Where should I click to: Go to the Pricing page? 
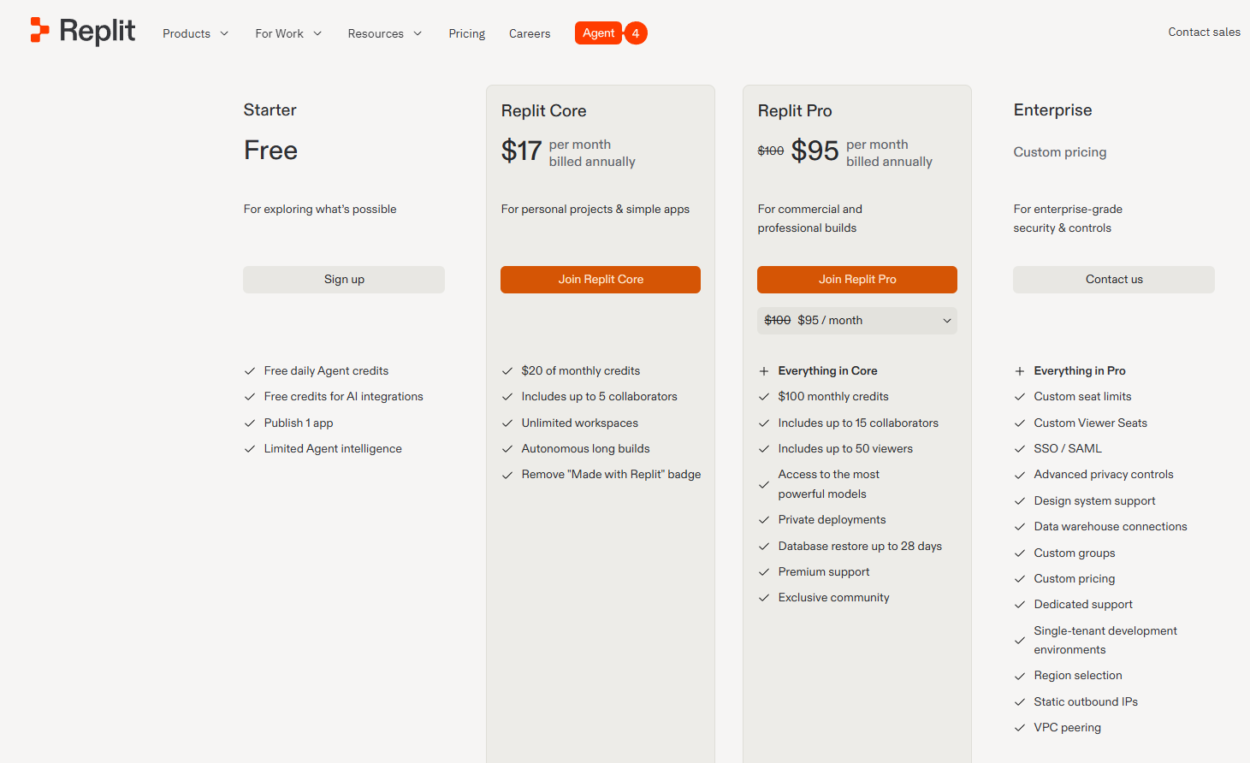coord(467,34)
